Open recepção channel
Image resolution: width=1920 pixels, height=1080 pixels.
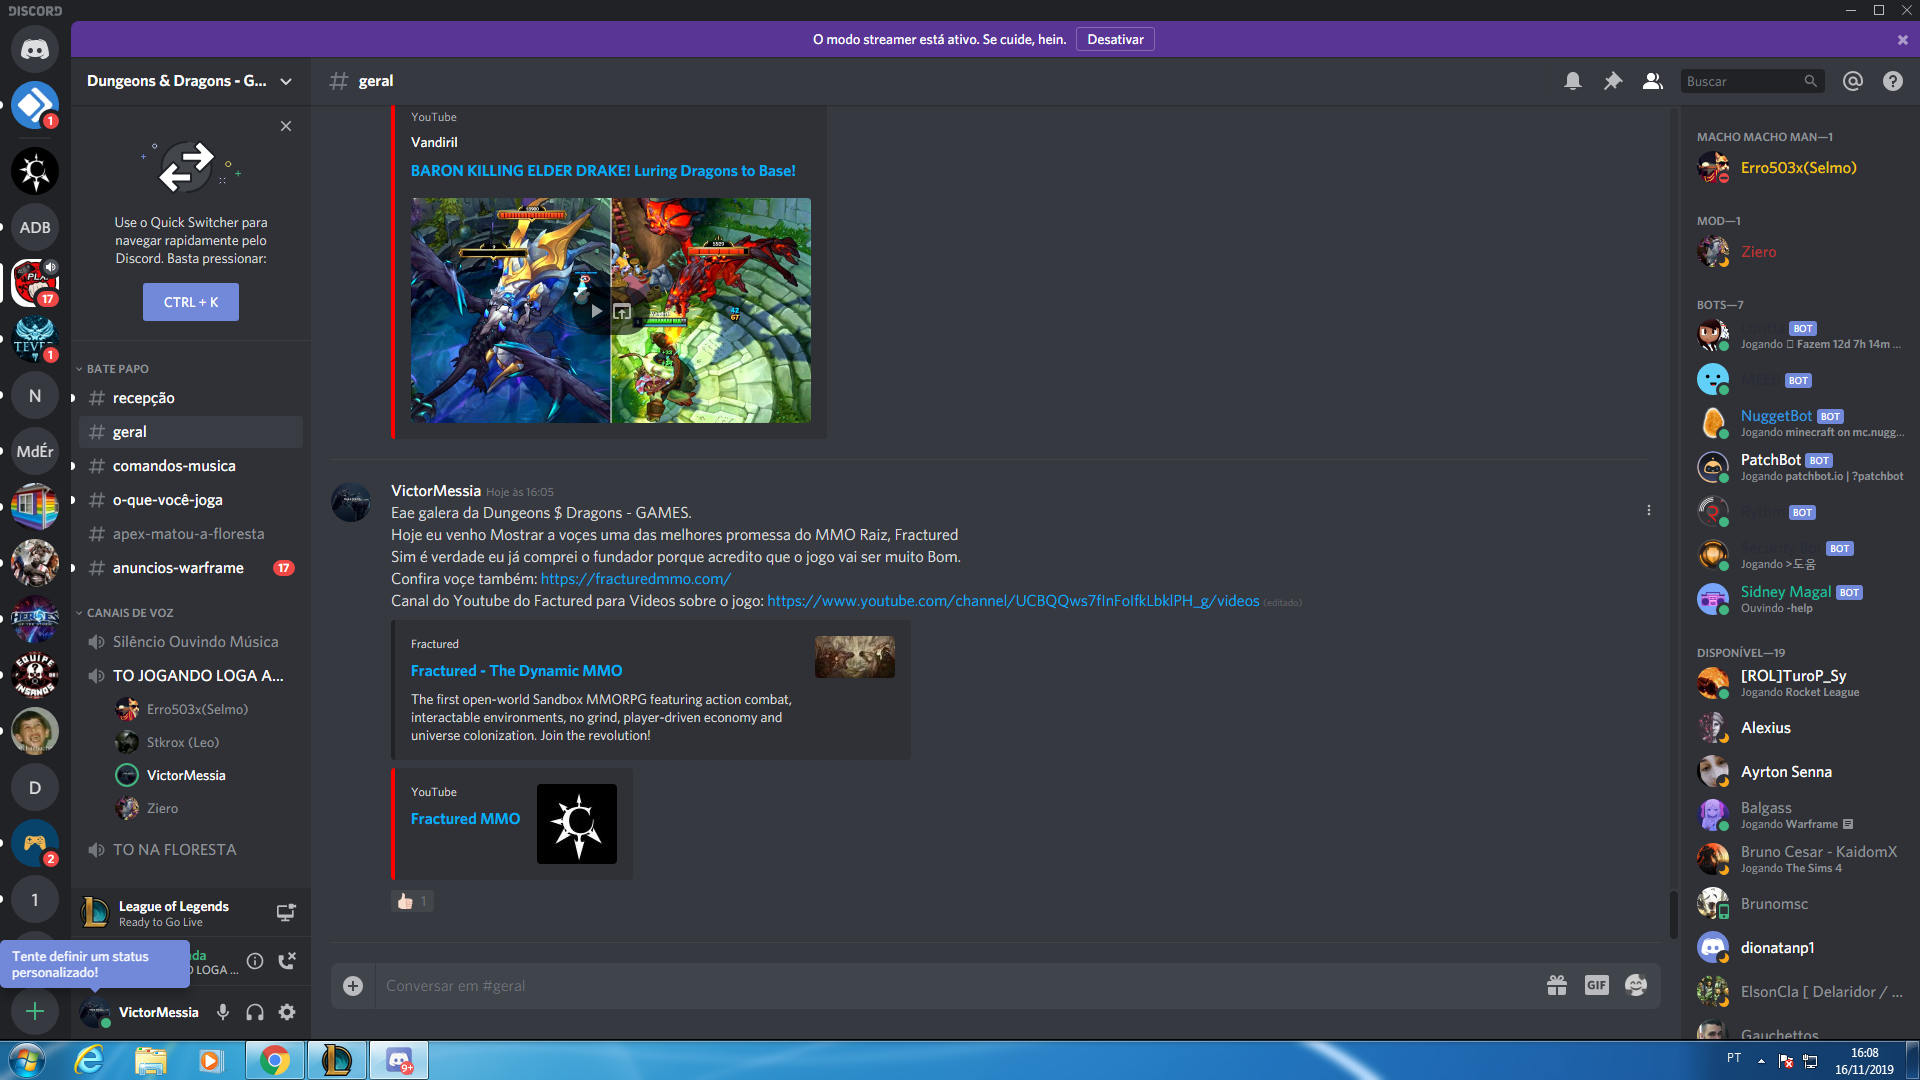191,398
